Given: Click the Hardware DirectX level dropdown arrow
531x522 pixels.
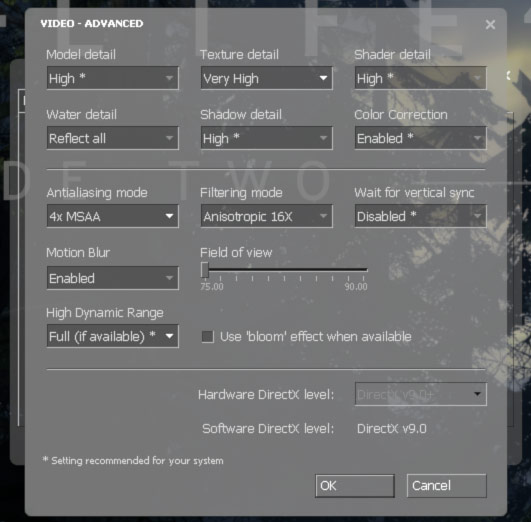Looking at the screenshot, I should click(477, 394).
